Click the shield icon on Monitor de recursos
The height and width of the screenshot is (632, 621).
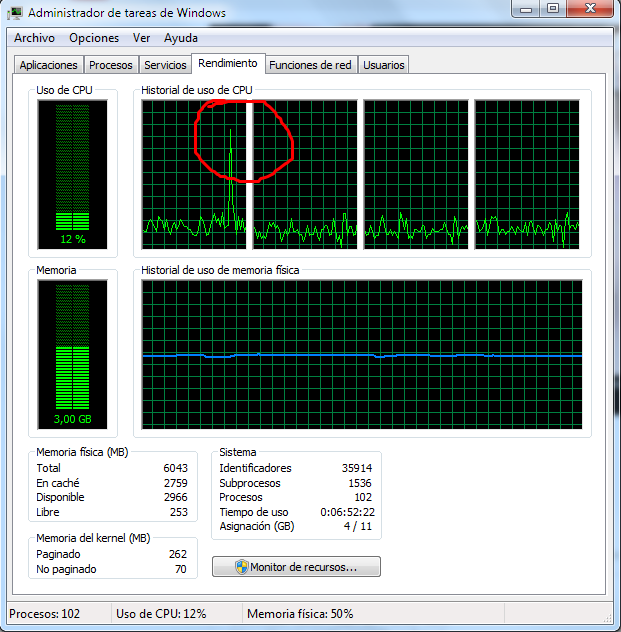(x=241, y=567)
